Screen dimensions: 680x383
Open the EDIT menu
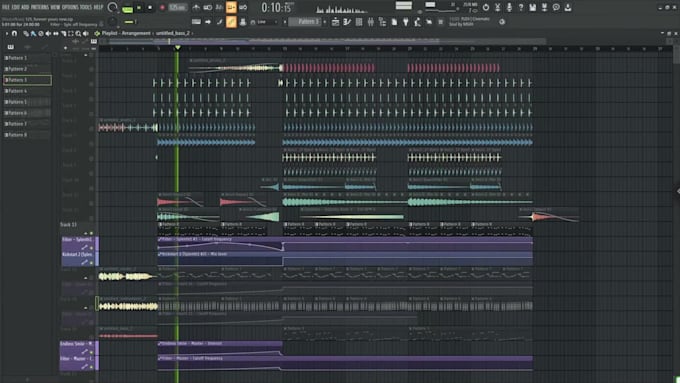tap(16, 7)
